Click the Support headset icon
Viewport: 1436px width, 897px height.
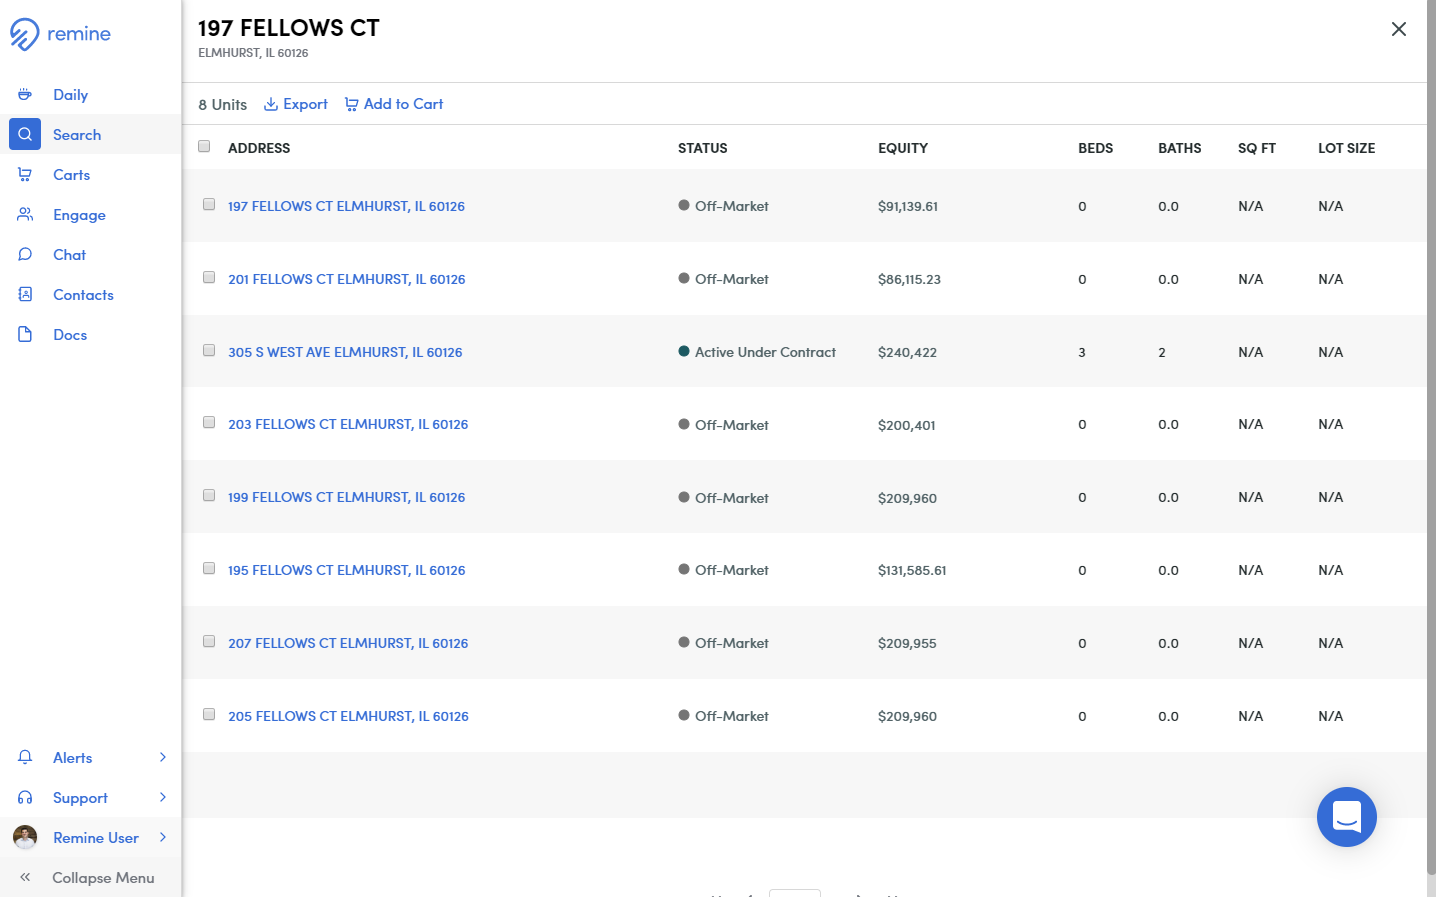click(25, 798)
